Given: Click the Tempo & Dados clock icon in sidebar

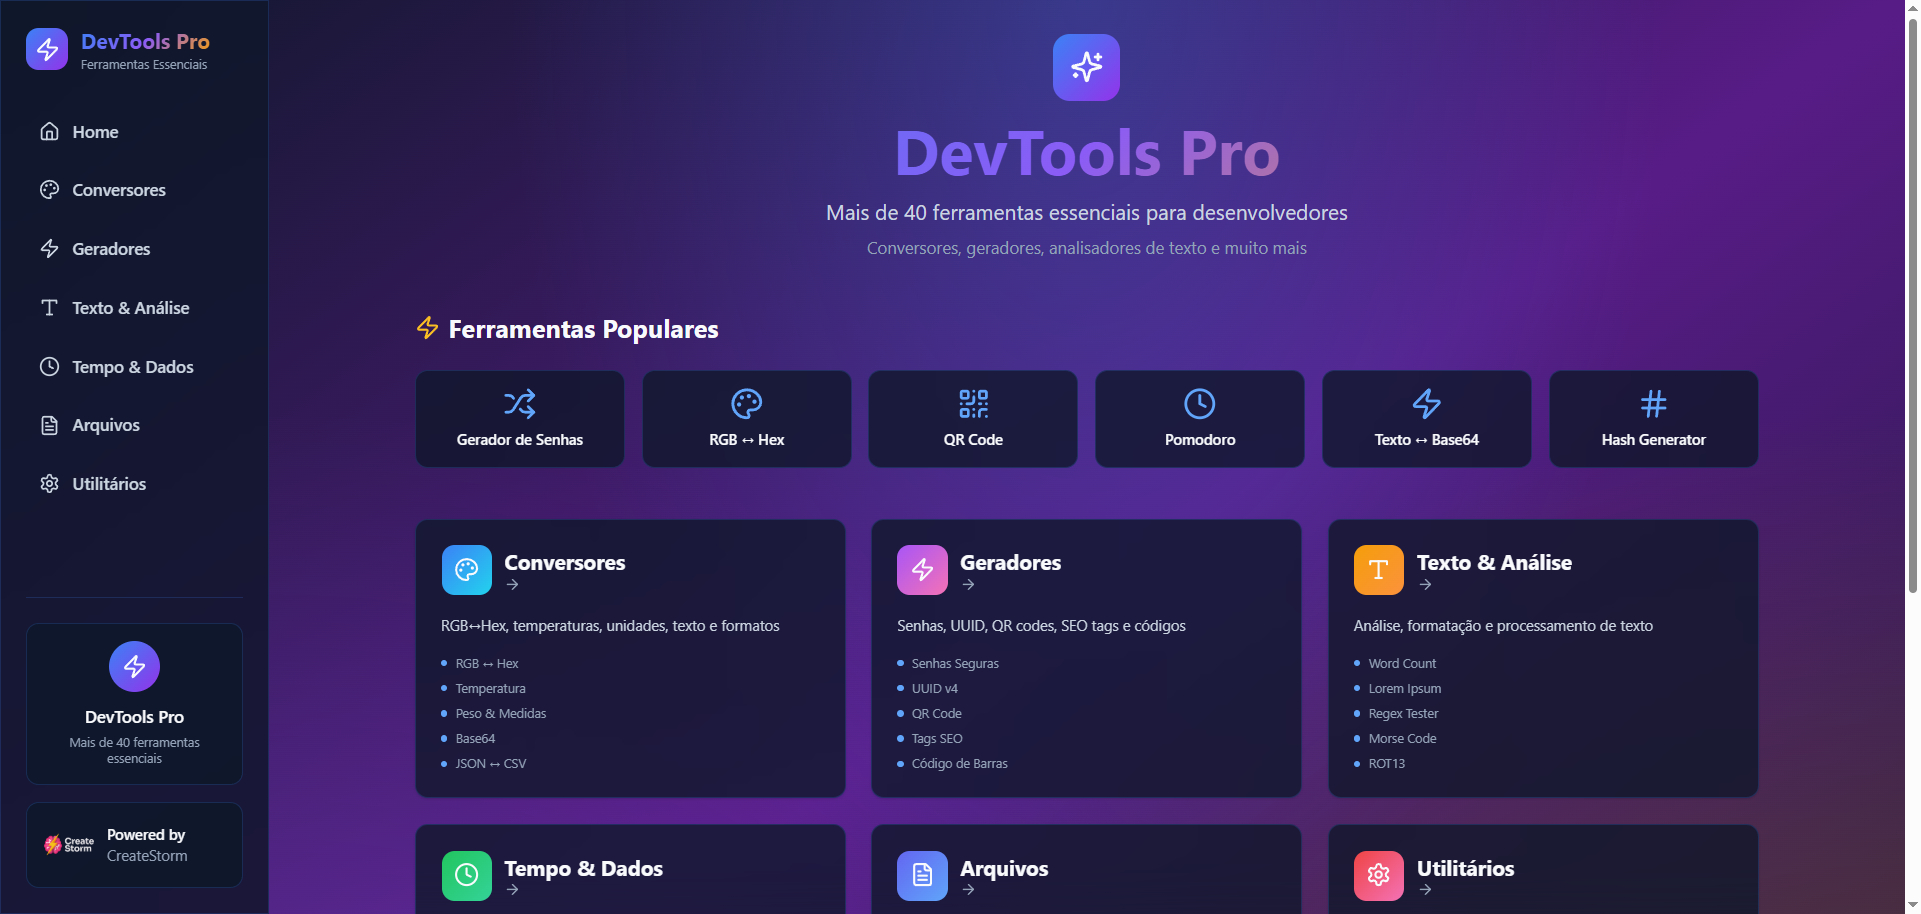Looking at the screenshot, I should pyautogui.click(x=49, y=366).
